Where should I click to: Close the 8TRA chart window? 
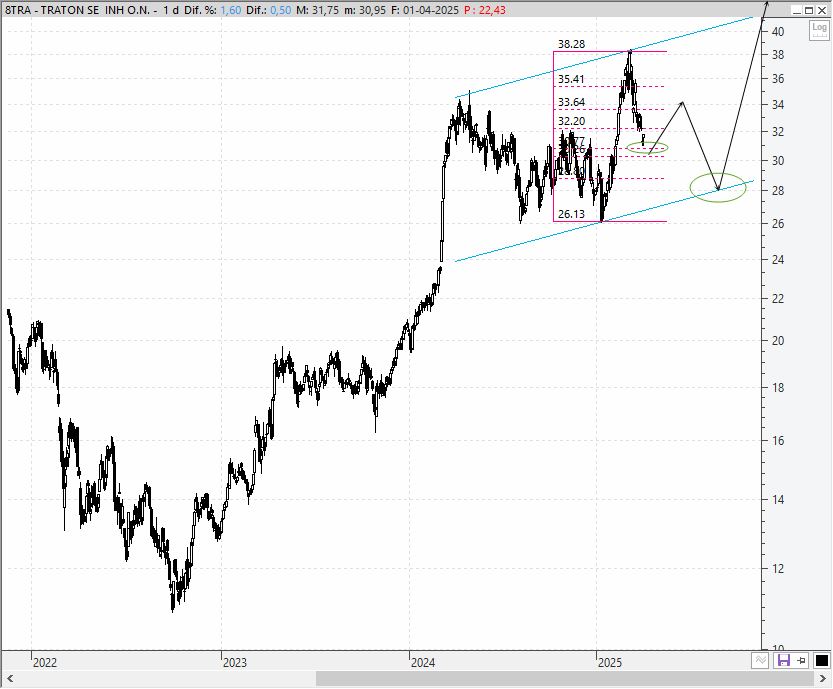[x=821, y=10]
